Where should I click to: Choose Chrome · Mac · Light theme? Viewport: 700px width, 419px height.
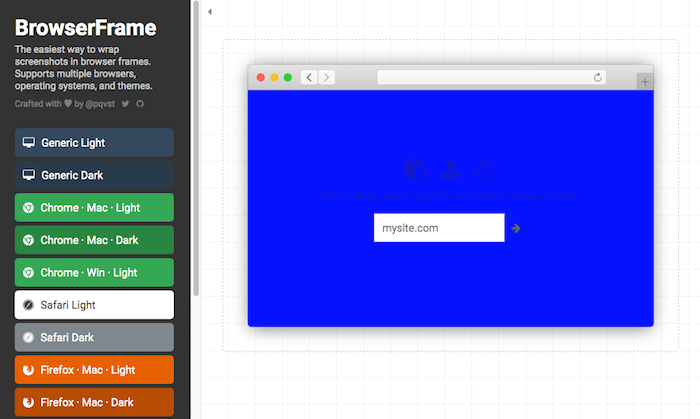point(94,208)
